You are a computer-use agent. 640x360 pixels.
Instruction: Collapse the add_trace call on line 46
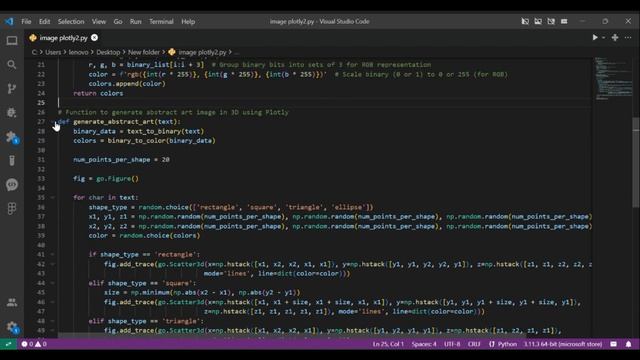click(x=53, y=302)
